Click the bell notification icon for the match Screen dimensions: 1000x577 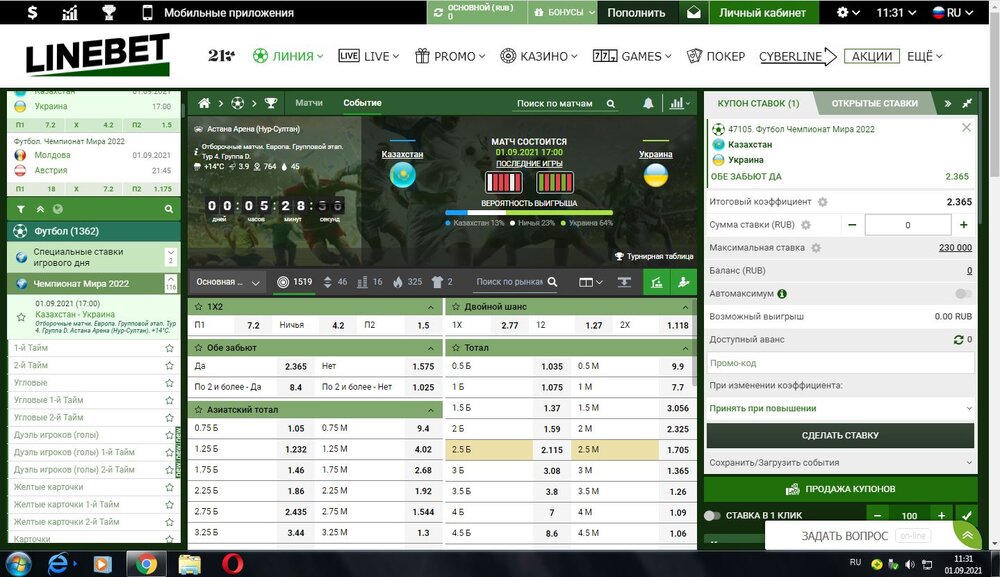point(648,103)
